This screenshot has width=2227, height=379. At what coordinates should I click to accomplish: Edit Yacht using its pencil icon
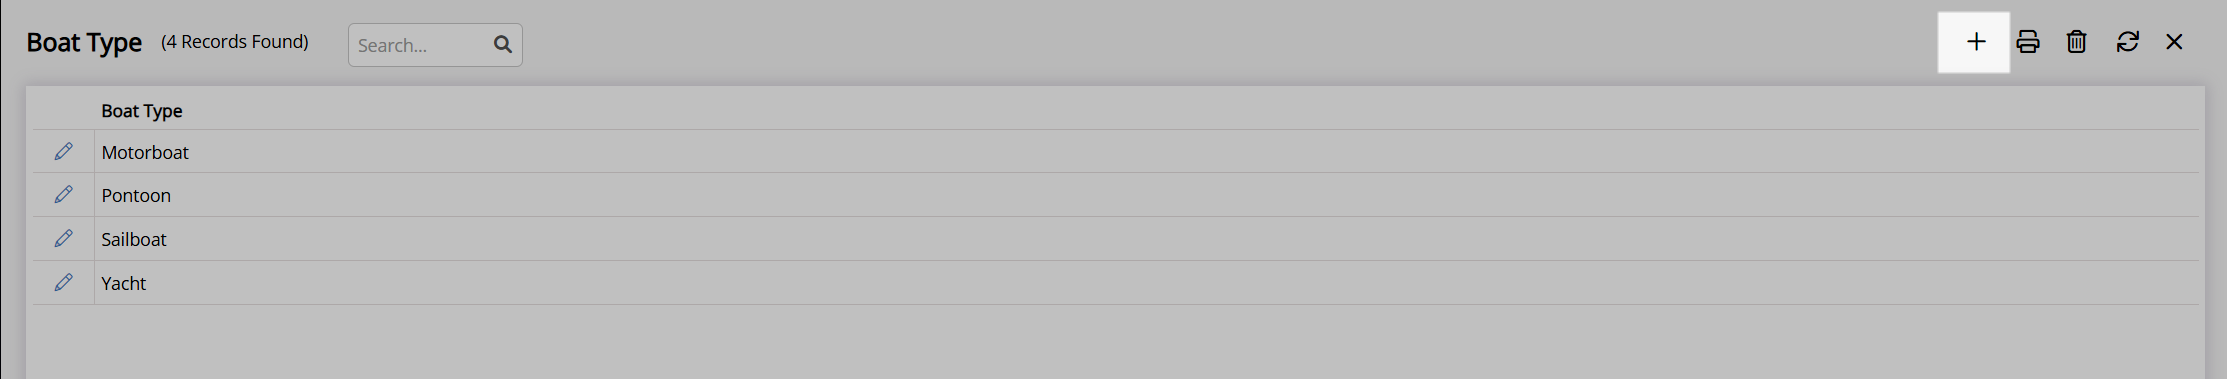(x=63, y=283)
